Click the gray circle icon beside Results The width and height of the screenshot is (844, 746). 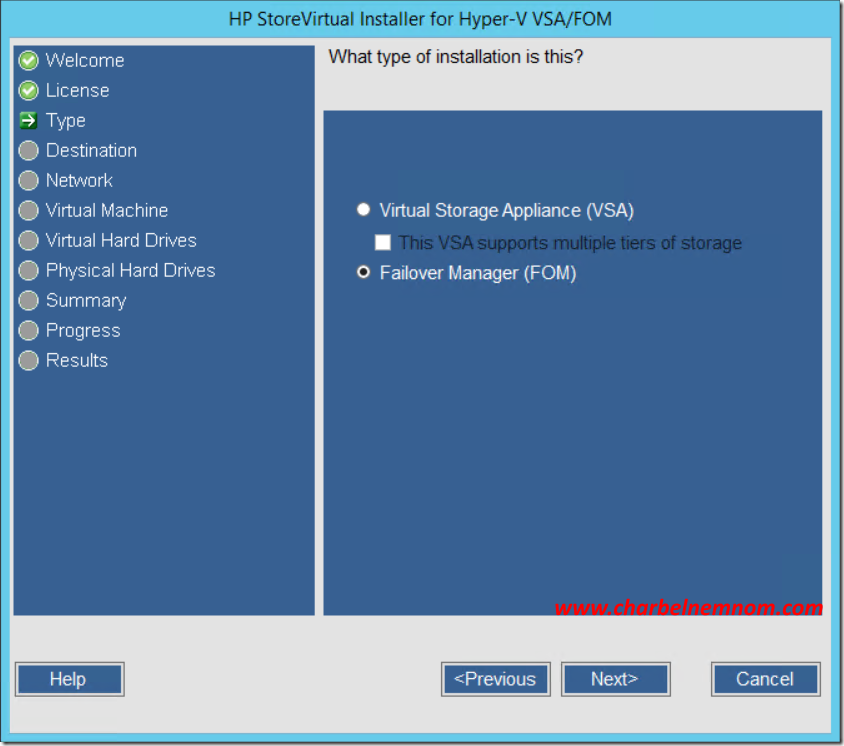coord(29,361)
